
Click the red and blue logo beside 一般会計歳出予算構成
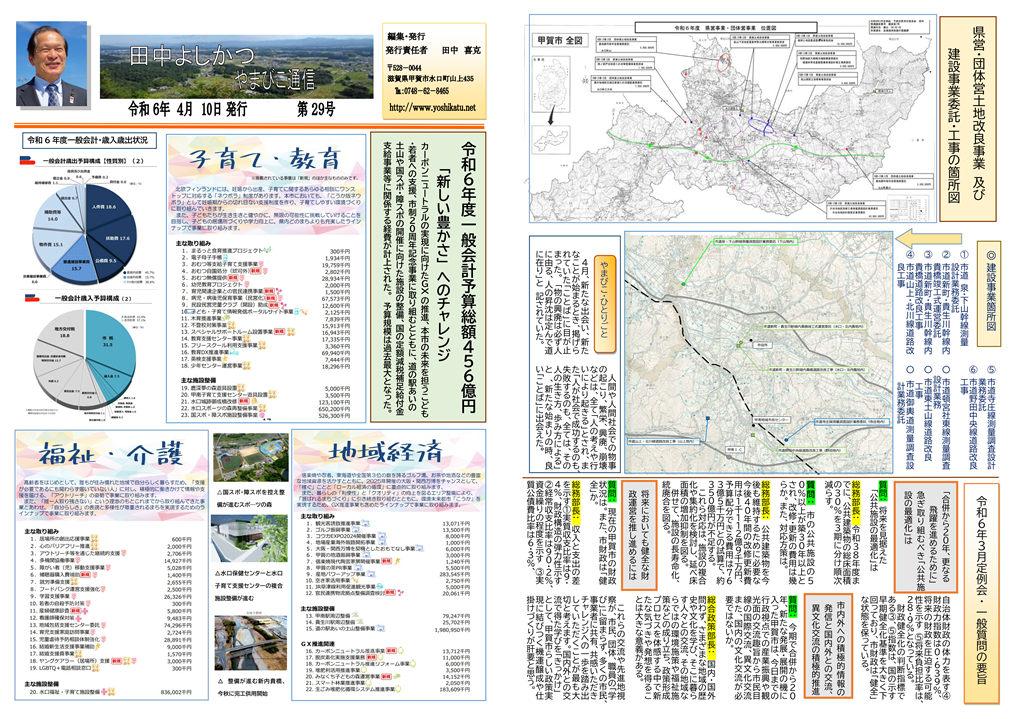(29, 159)
